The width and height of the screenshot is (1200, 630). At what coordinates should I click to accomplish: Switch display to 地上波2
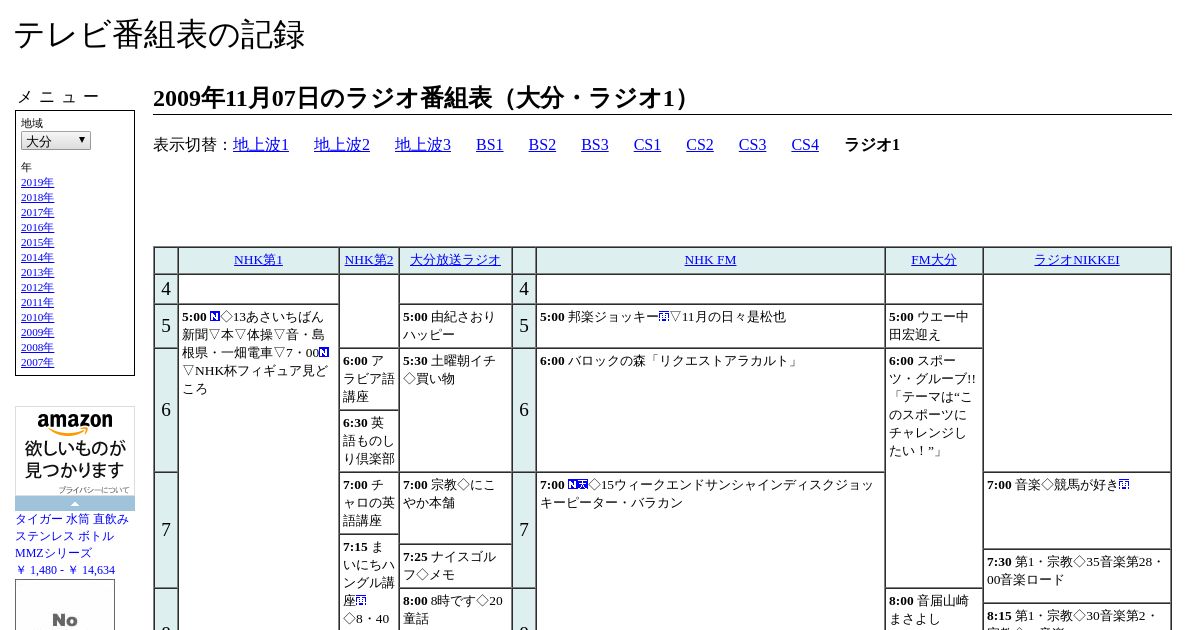click(342, 145)
